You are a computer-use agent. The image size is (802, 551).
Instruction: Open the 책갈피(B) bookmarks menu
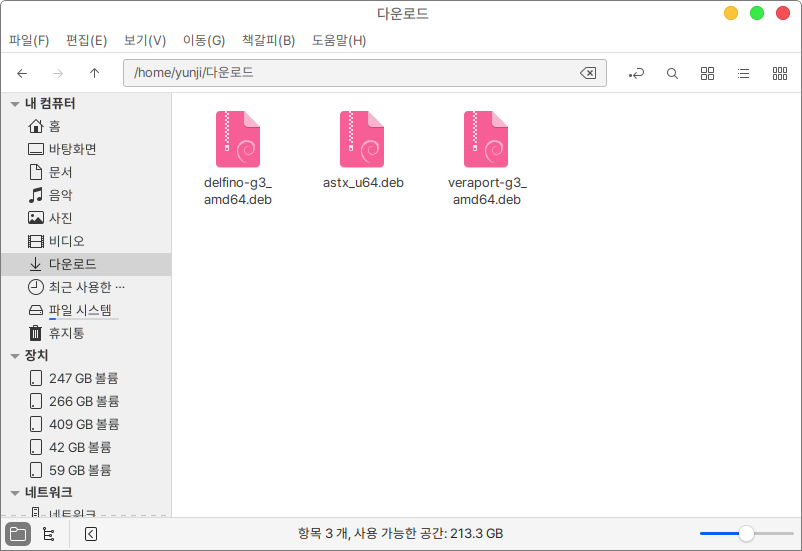[x=268, y=41]
